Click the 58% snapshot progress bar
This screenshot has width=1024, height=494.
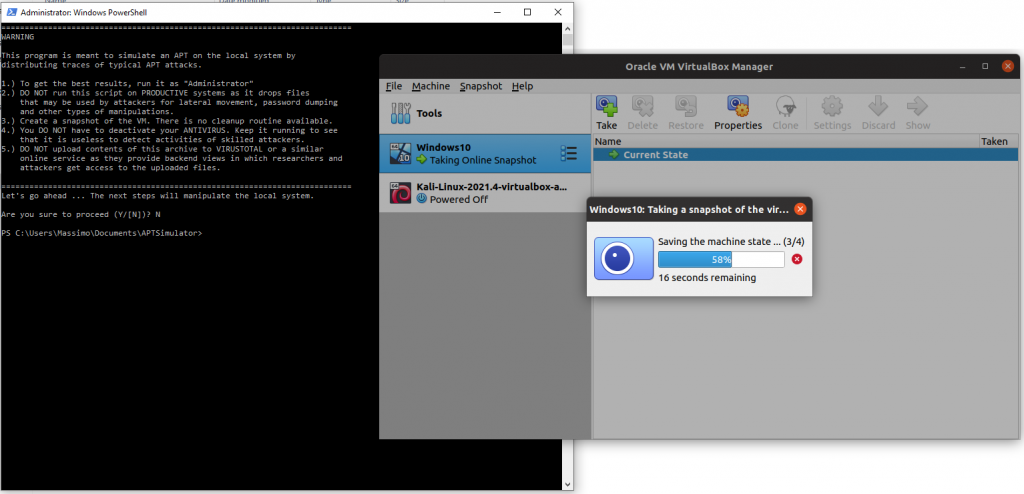pos(721,259)
